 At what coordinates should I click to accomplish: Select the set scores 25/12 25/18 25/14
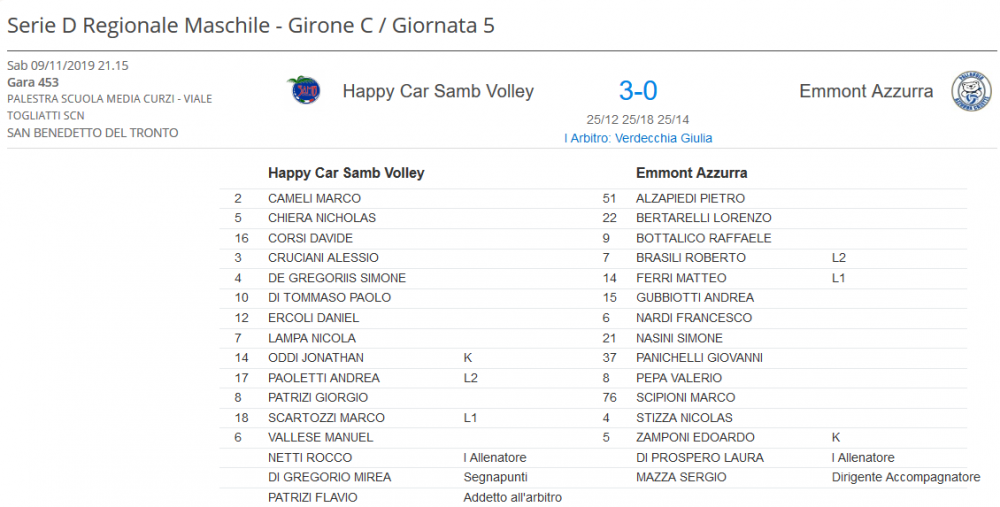[638, 119]
